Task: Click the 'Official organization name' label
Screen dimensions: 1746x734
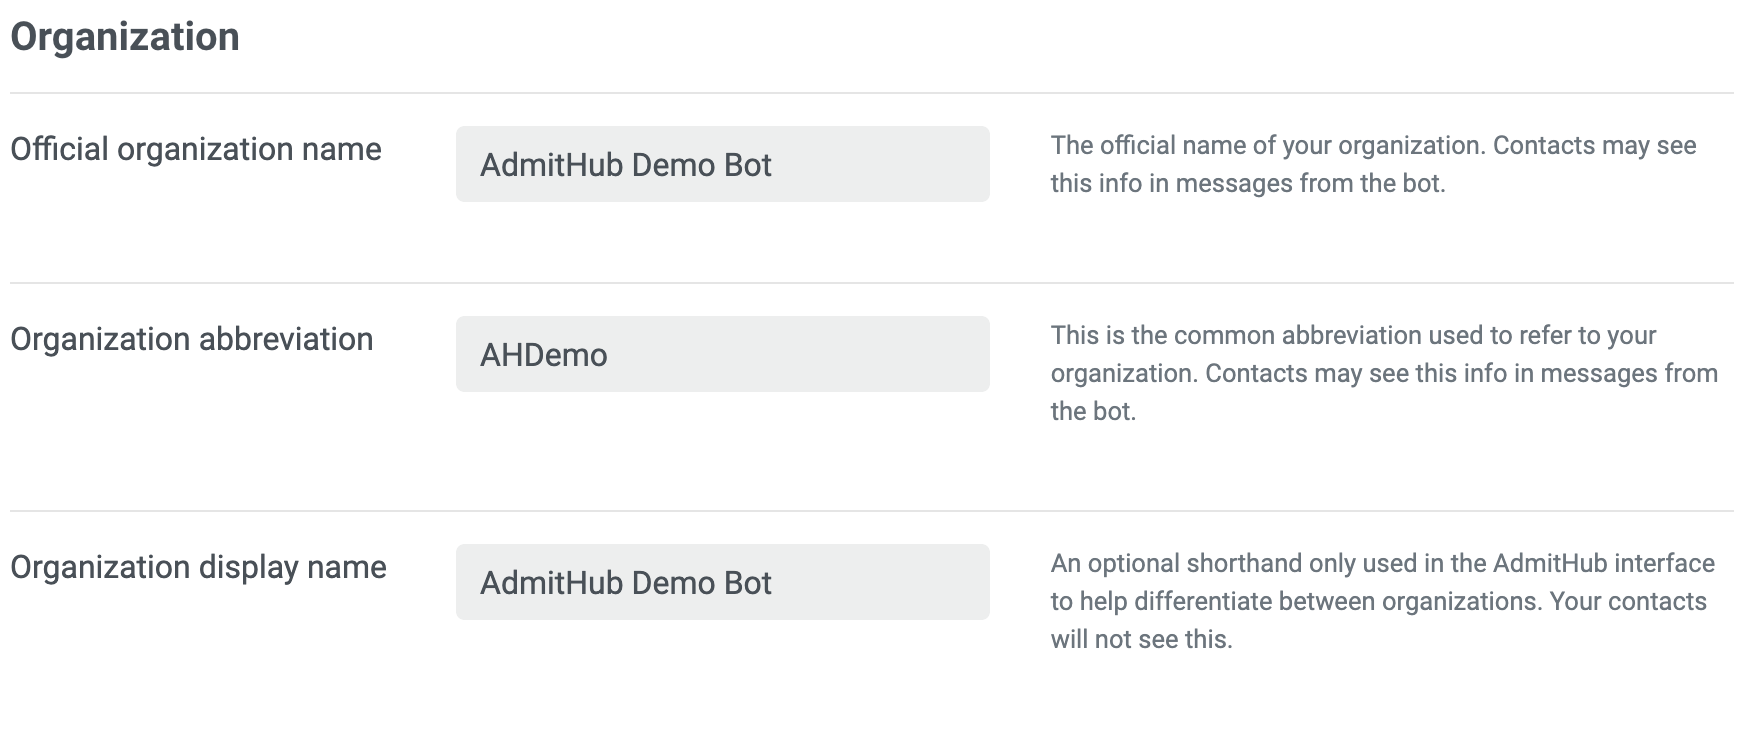Action: (x=196, y=149)
